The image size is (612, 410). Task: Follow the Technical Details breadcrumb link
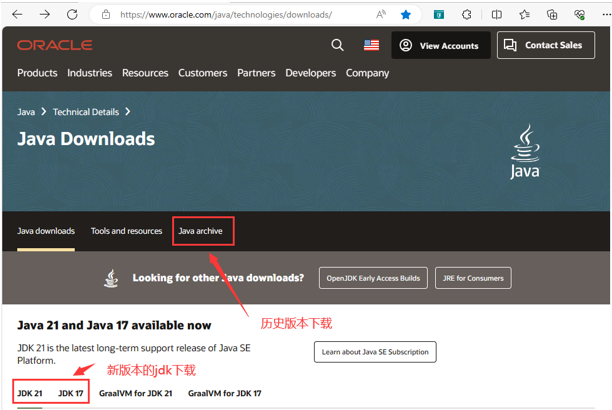tap(86, 112)
